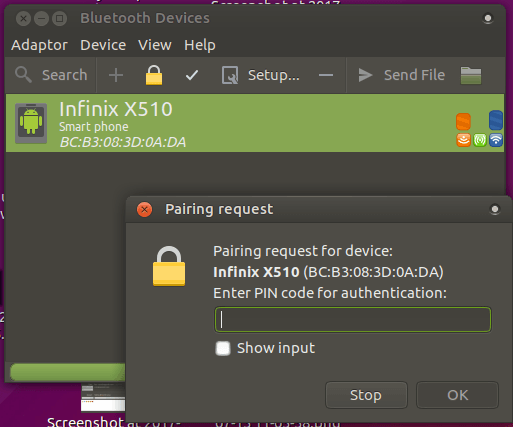Click the Setup... toolbar label
This screenshot has height=427, width=513.
point(274,75)
